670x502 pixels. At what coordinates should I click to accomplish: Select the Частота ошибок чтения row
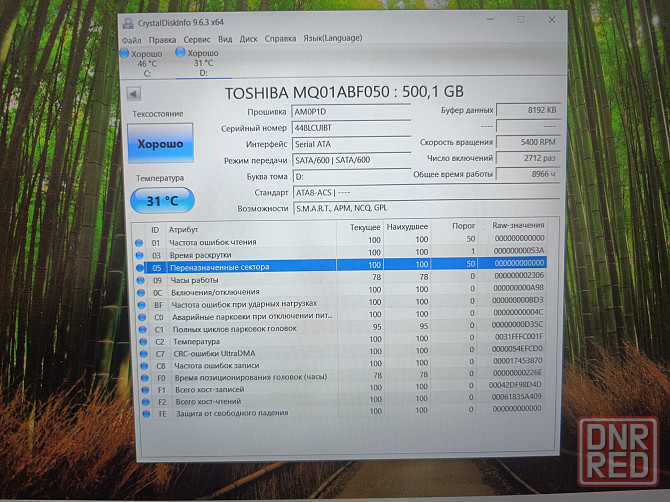click(340, 241)
